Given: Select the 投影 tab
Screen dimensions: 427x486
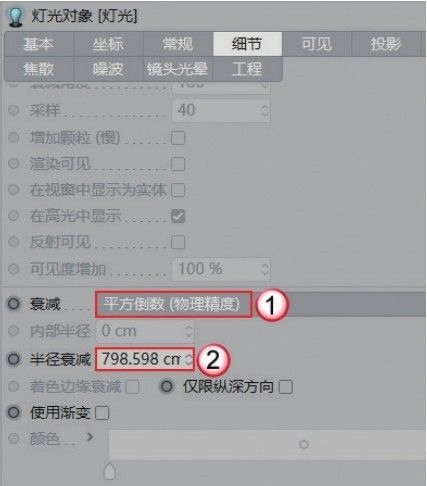Looking at the screenshot, I should click(x=386, y=44).
